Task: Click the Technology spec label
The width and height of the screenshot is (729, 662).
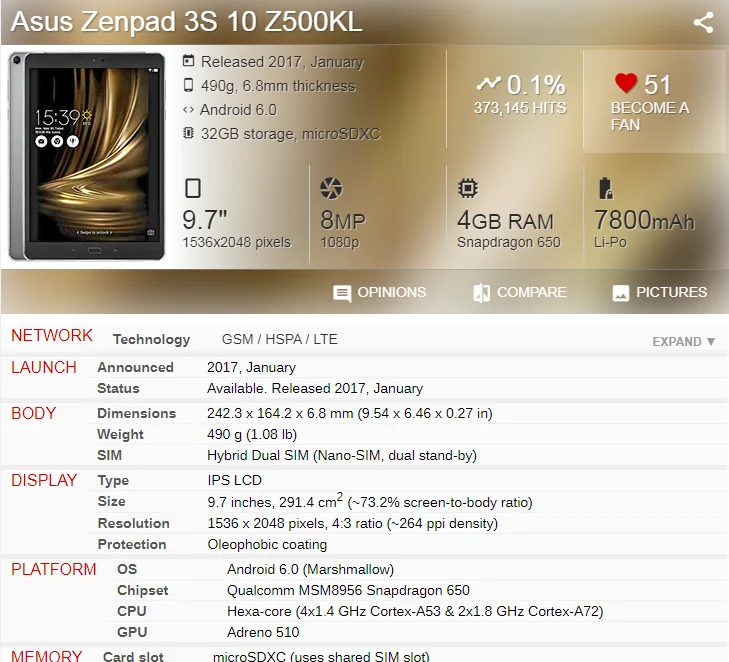Action: [152, 340]
